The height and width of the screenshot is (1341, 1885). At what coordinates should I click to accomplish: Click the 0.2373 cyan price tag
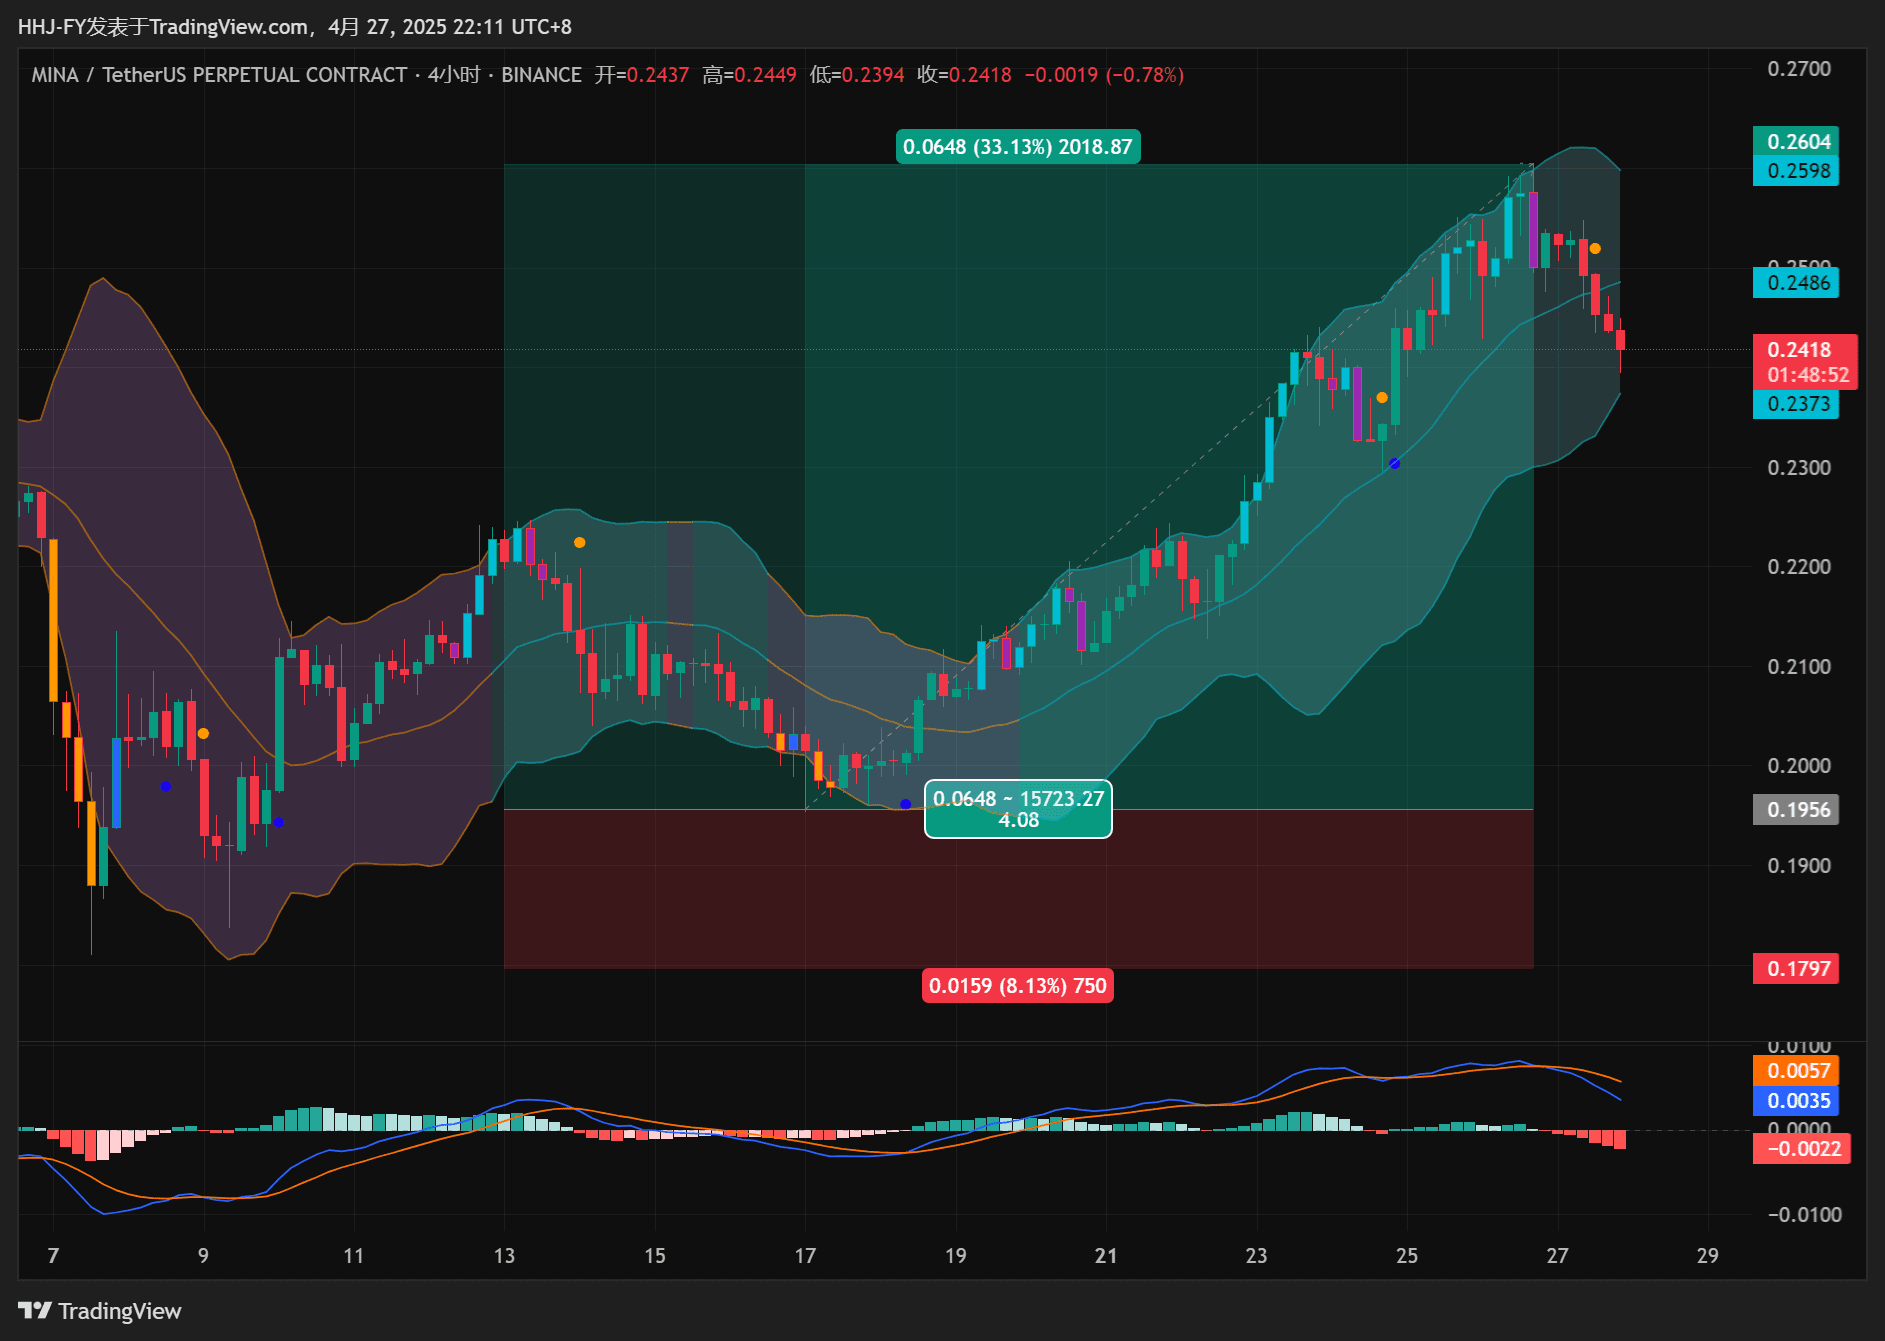click(1796, 404)
